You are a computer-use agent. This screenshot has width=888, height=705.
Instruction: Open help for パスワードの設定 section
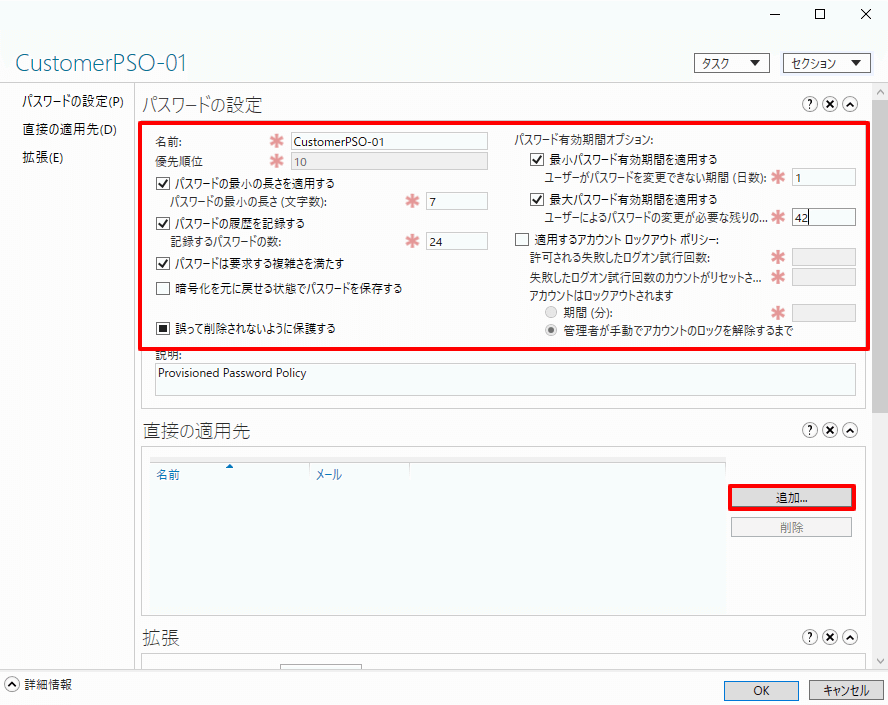810,104
